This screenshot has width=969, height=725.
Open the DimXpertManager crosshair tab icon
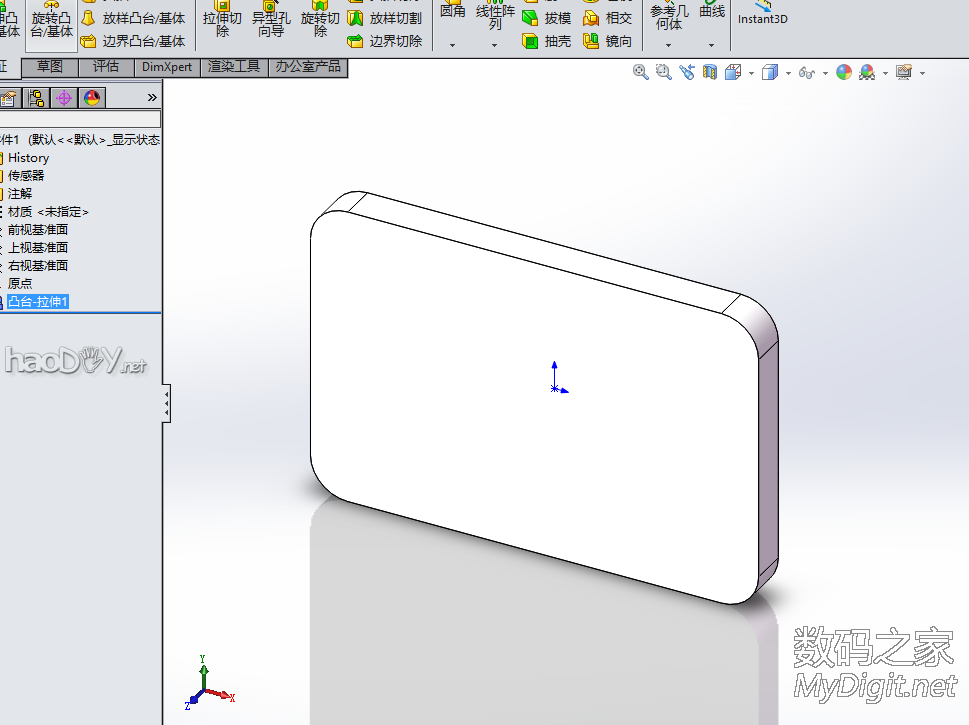pyautogui.click(x=64, y=98)
